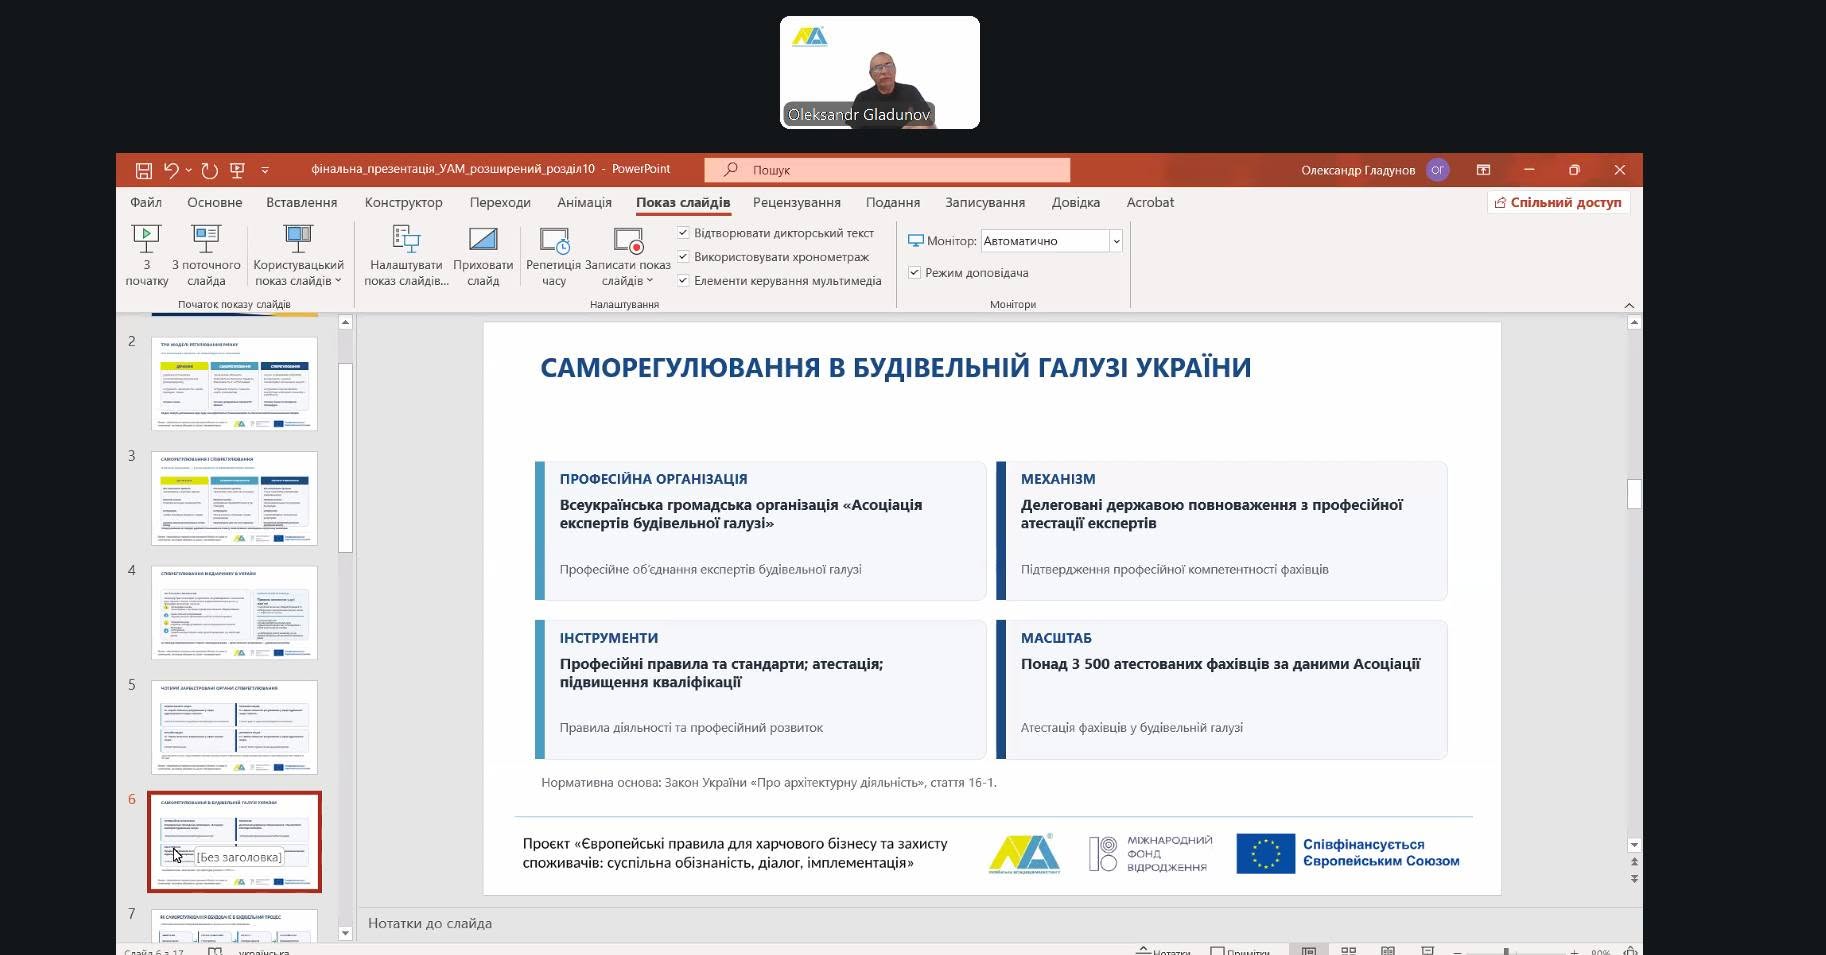Screen dimensions: 1826x955
Task: Collapse the ribbon
Action: (1629, 305)
